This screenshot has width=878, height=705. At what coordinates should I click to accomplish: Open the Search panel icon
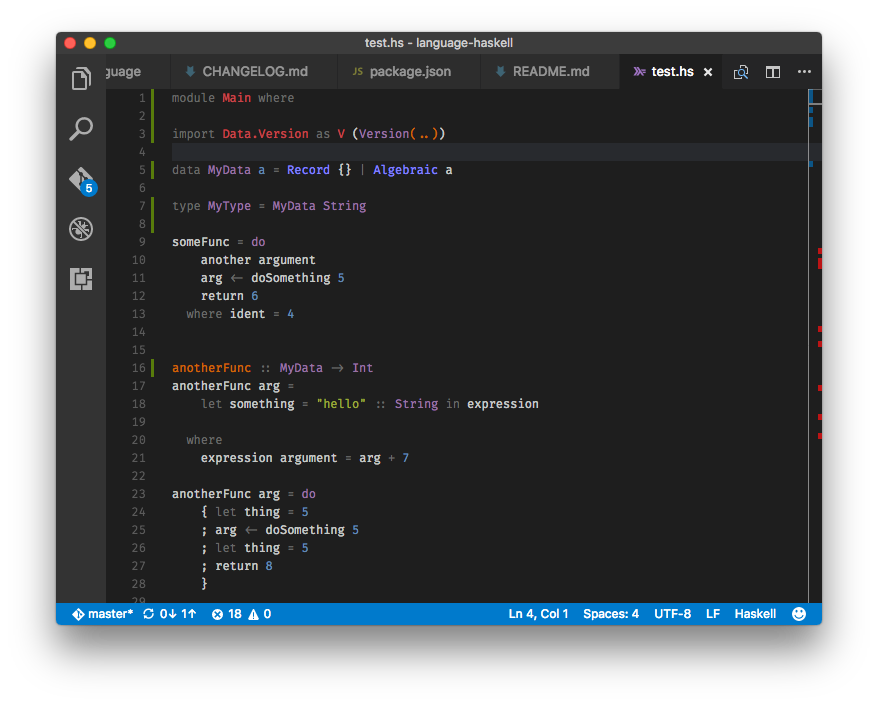pyautogui.click(x=81, y=129)
